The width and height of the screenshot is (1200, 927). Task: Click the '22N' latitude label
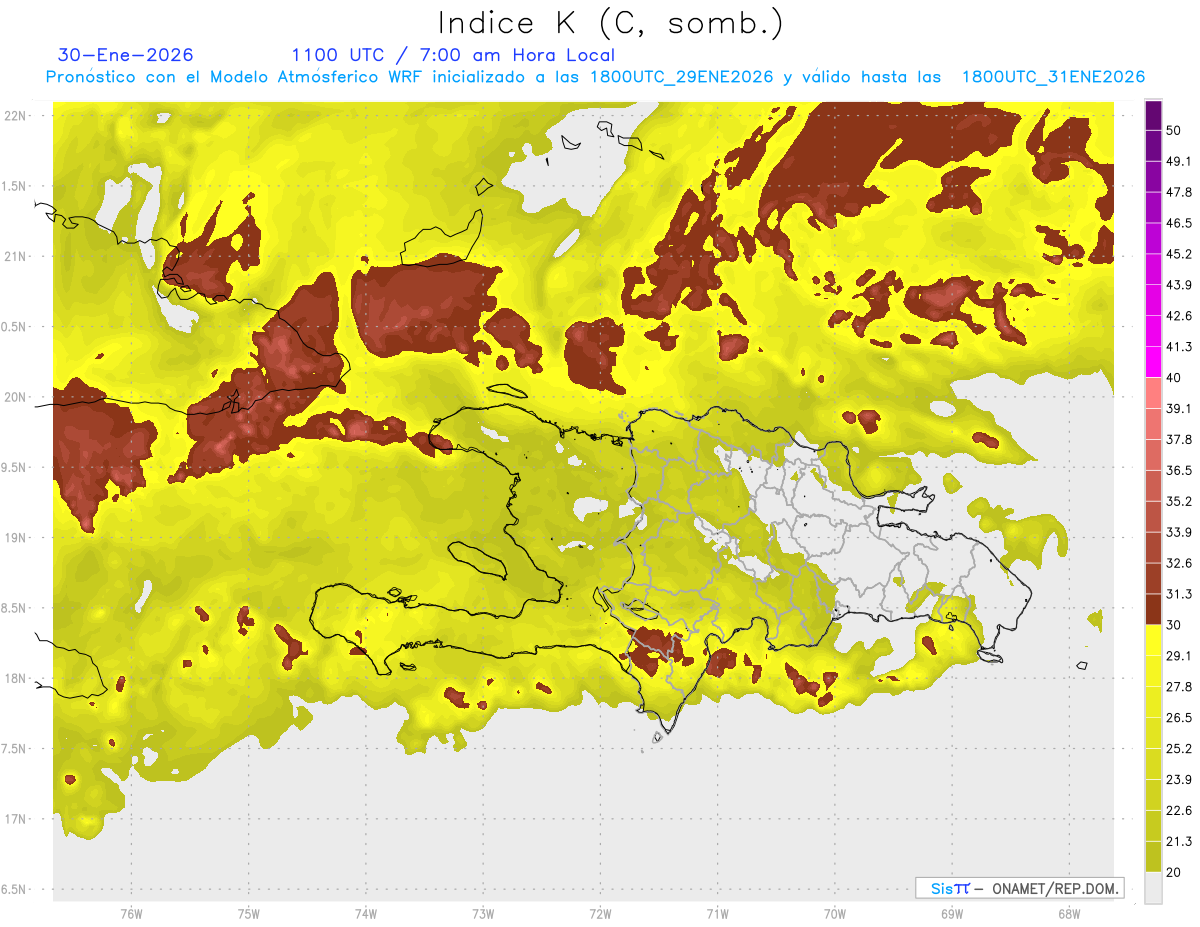tap(17, 115)
